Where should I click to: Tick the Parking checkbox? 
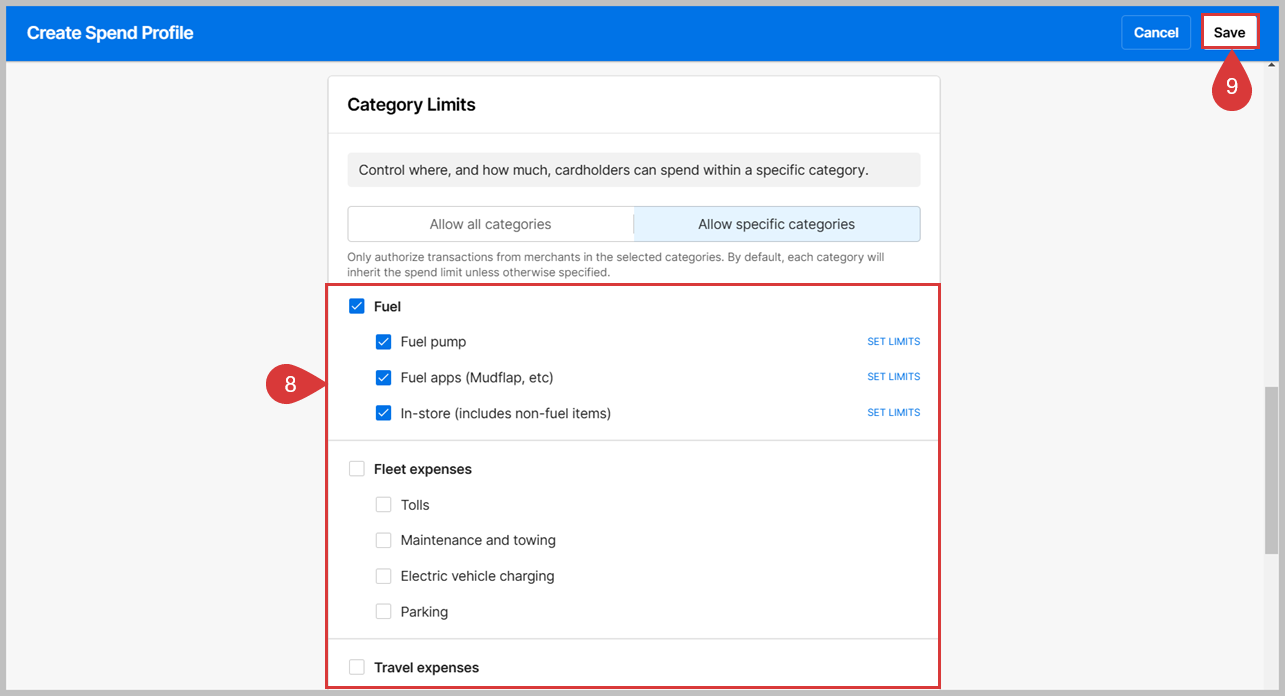383,611
